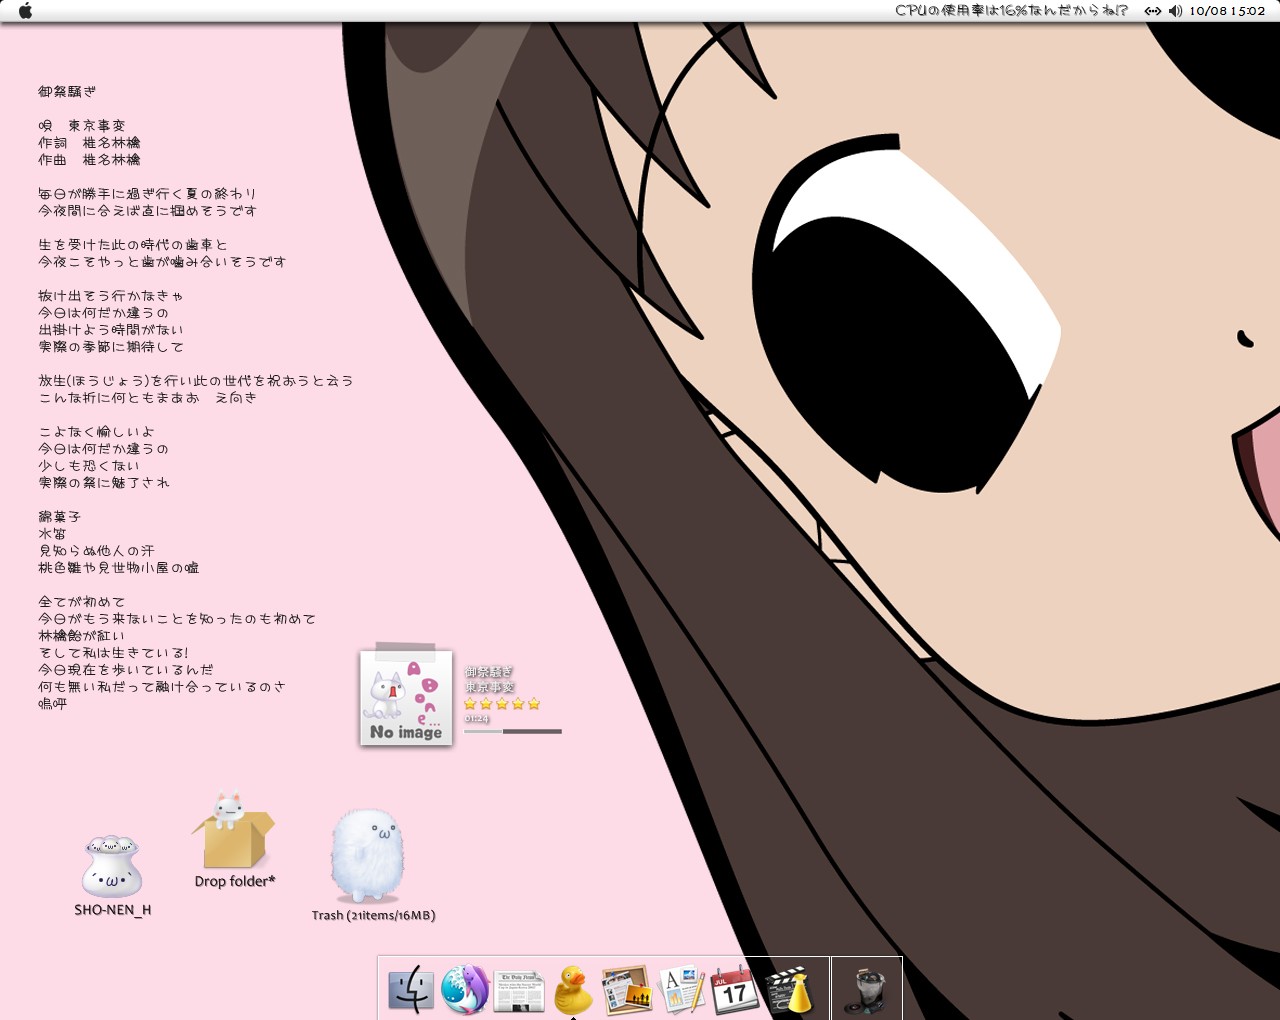This screenshot has height=1020, width=1280.
Task: Open the photo corkboard app in Dock
Action: (x=627, y=990)
